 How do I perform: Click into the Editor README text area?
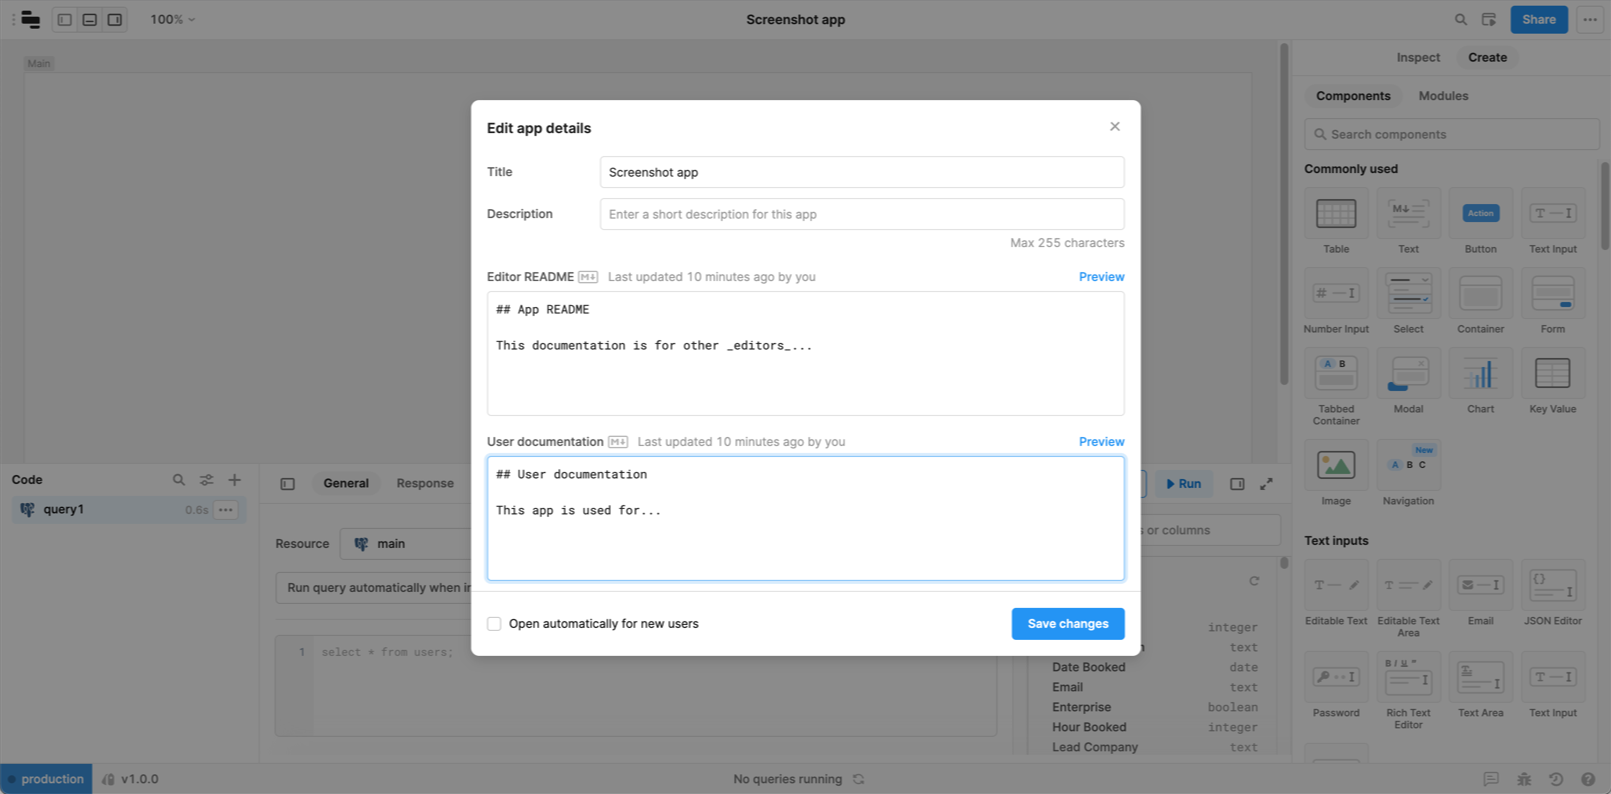[x=805, y=353]
